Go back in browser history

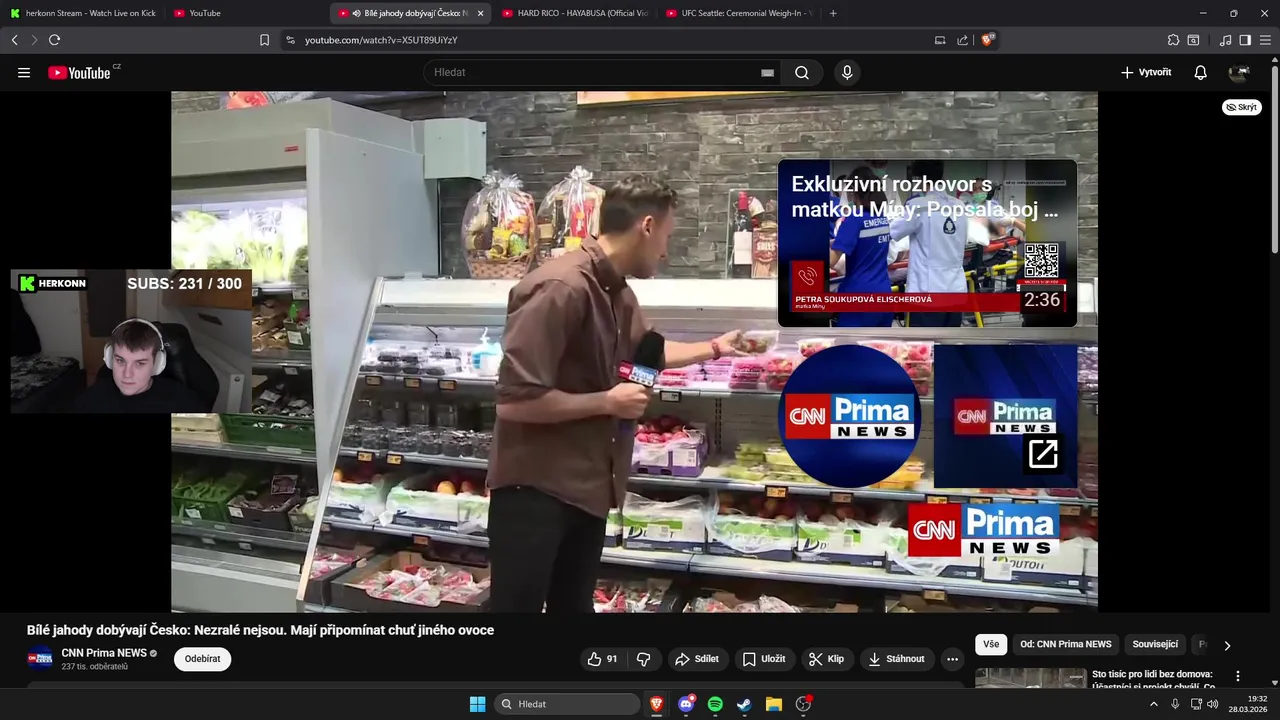tap(14, 40)
